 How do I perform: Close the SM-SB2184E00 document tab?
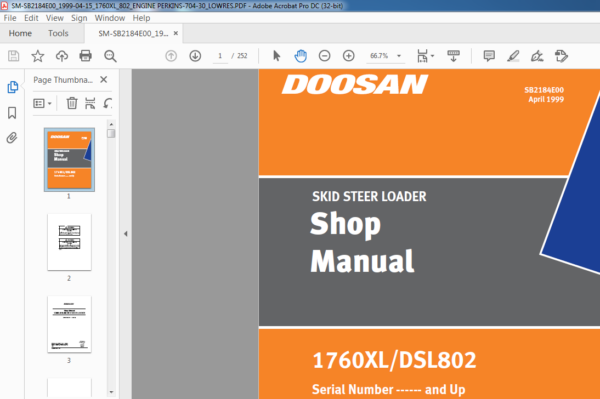click(x=176, y=33)
